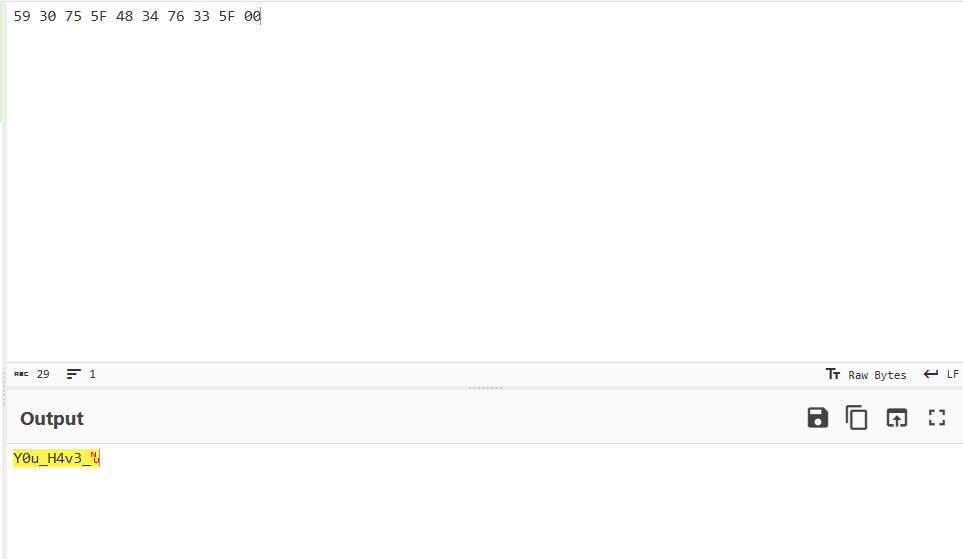Save the output to a file
The height and width of the screenshot is (559, 963).
pyautogui.click(x=817, y=418)
